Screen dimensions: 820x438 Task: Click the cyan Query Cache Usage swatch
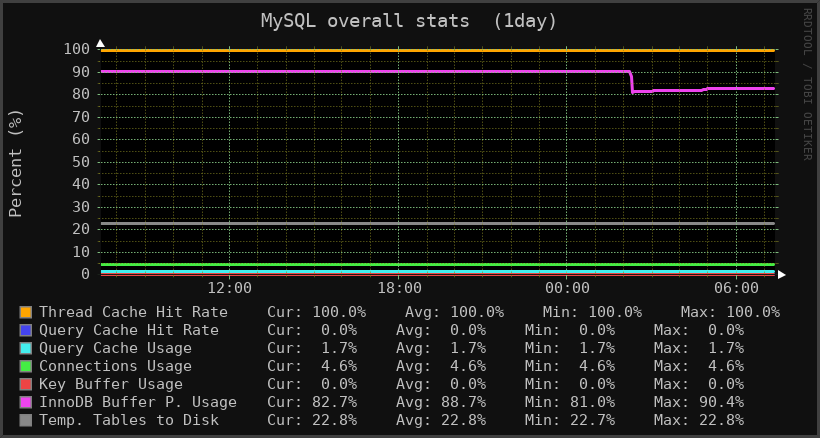tap(26, 348)
